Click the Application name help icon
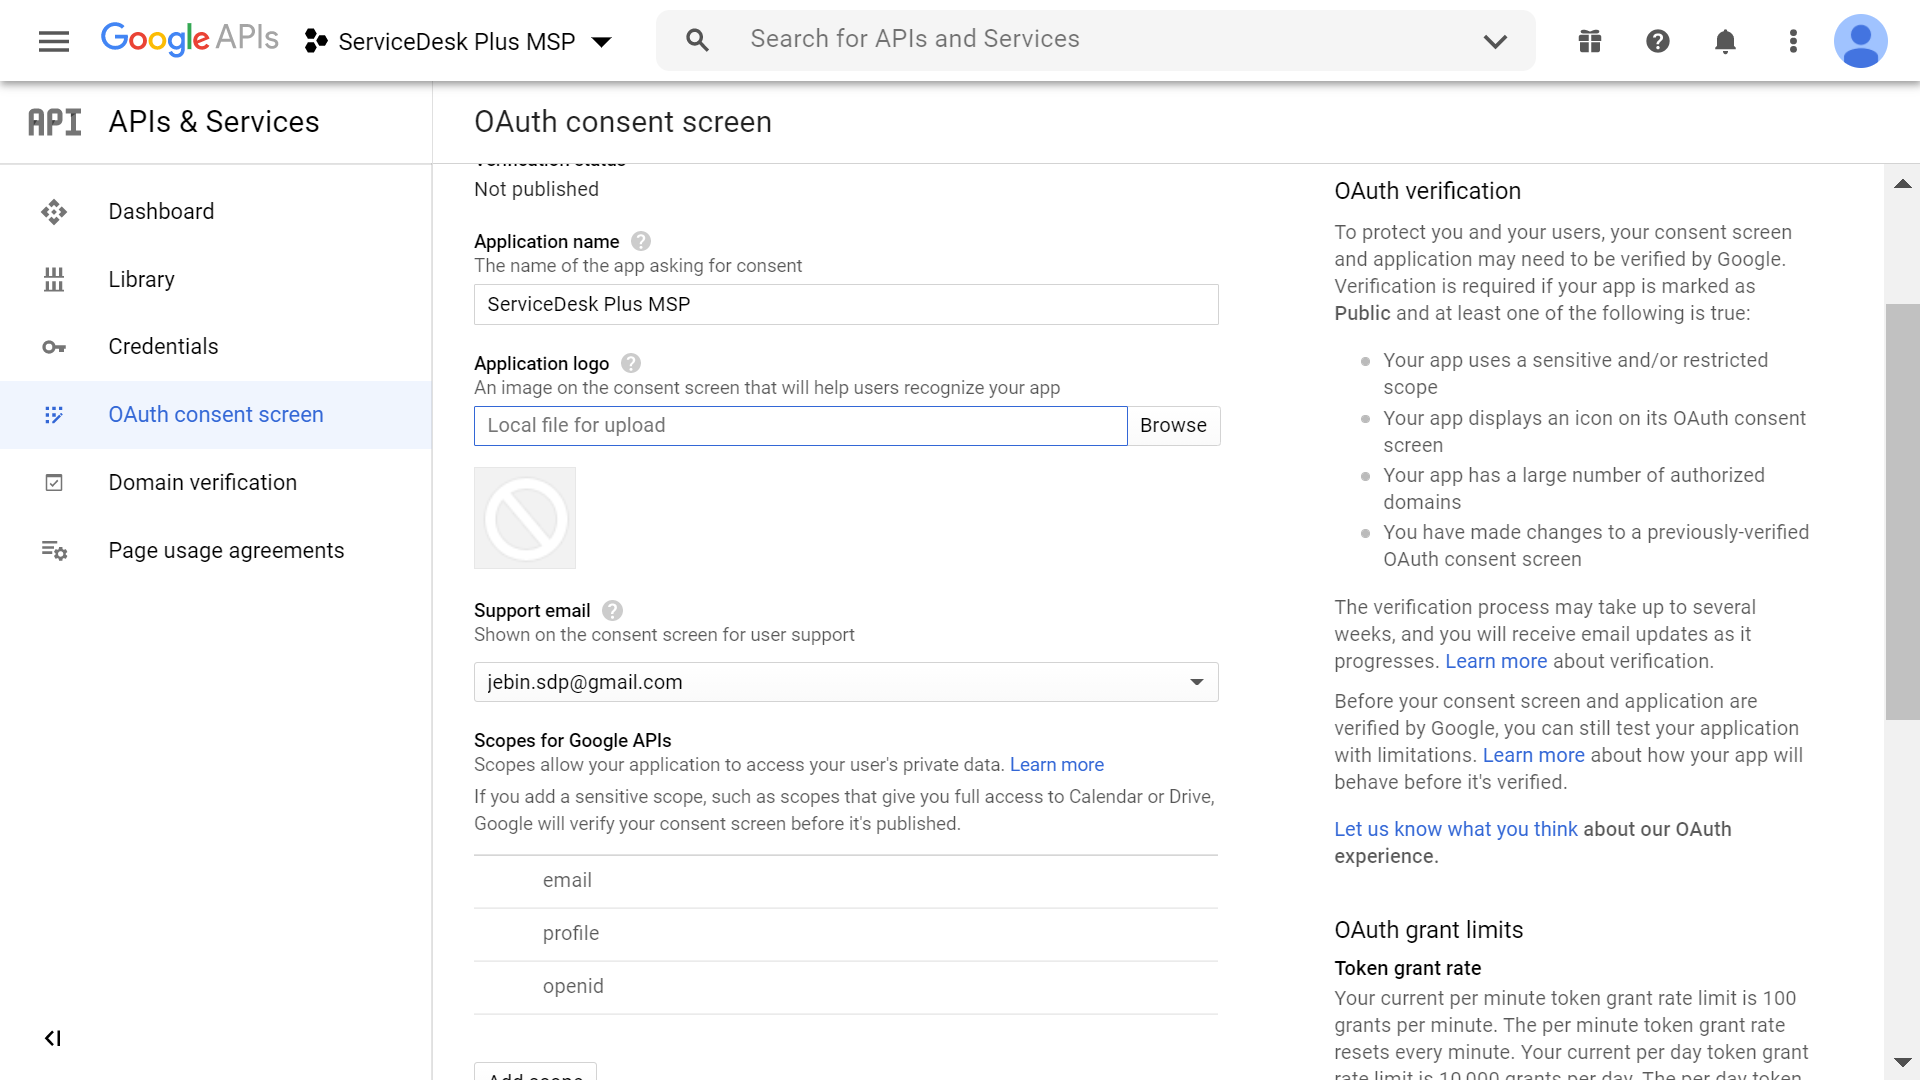The image size is (1920, 1080). point(641,241)
